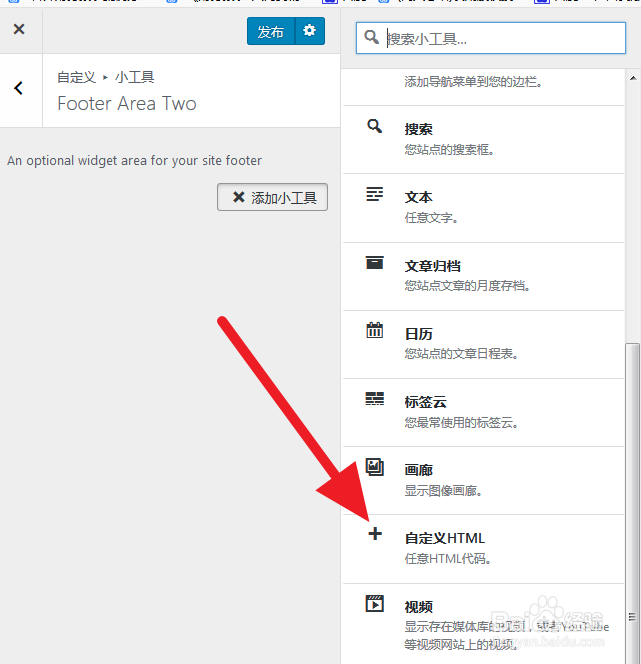Click description 任意HTML代码。
Image resolution: width=641 pixels, height=664 pixels.
(x=448, y=559)
